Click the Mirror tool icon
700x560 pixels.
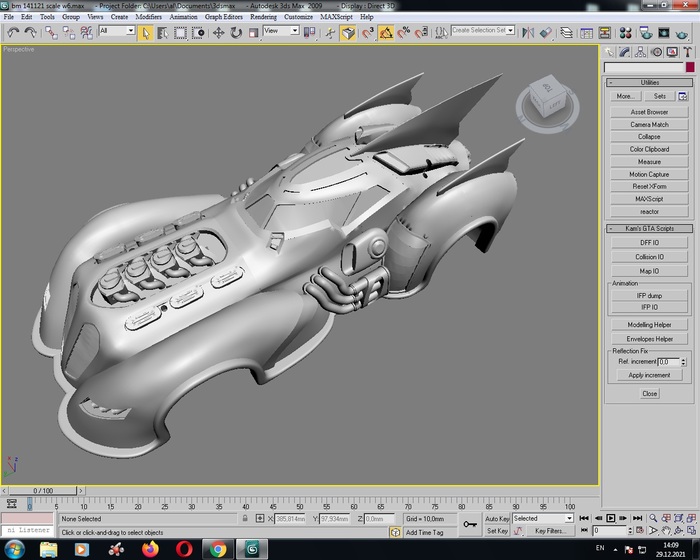coord(528,33)
